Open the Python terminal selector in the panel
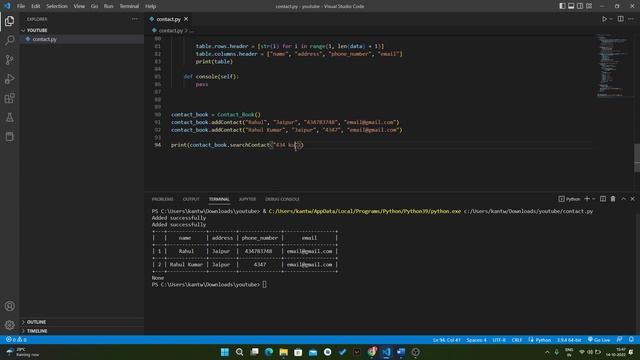The height and width of the screenshot is (360, 640). 569,199
